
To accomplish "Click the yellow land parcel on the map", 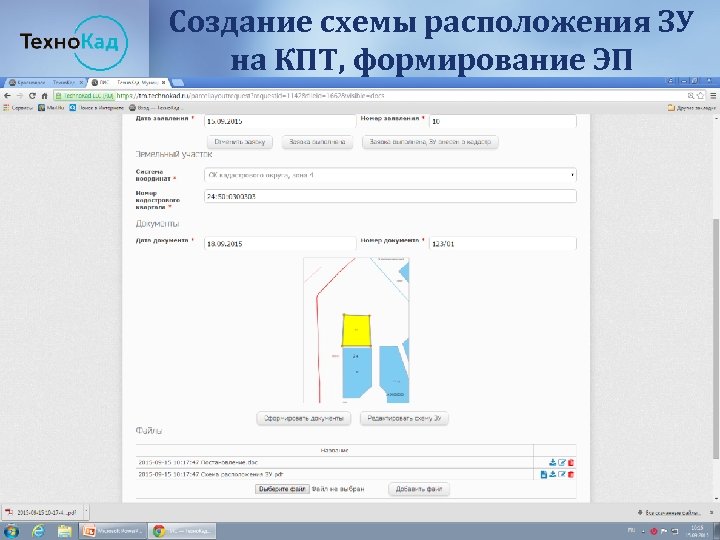I will (356, 330).
